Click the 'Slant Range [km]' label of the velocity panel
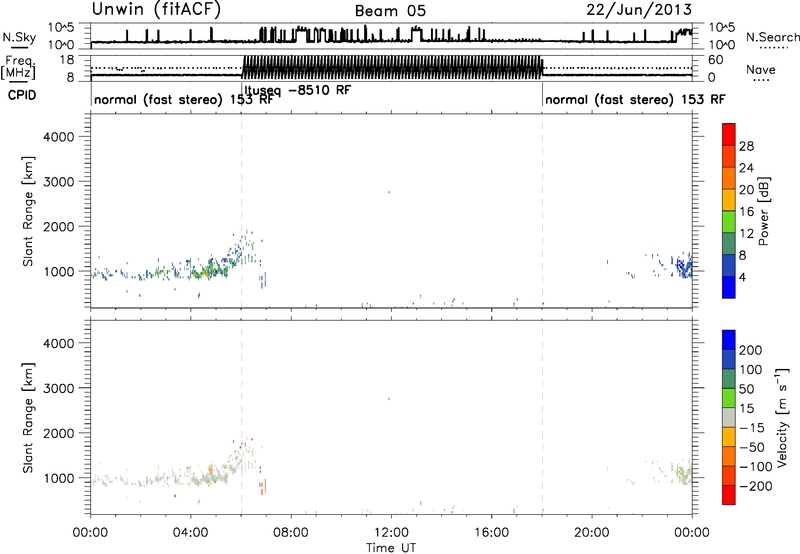 tap(28, 417)
